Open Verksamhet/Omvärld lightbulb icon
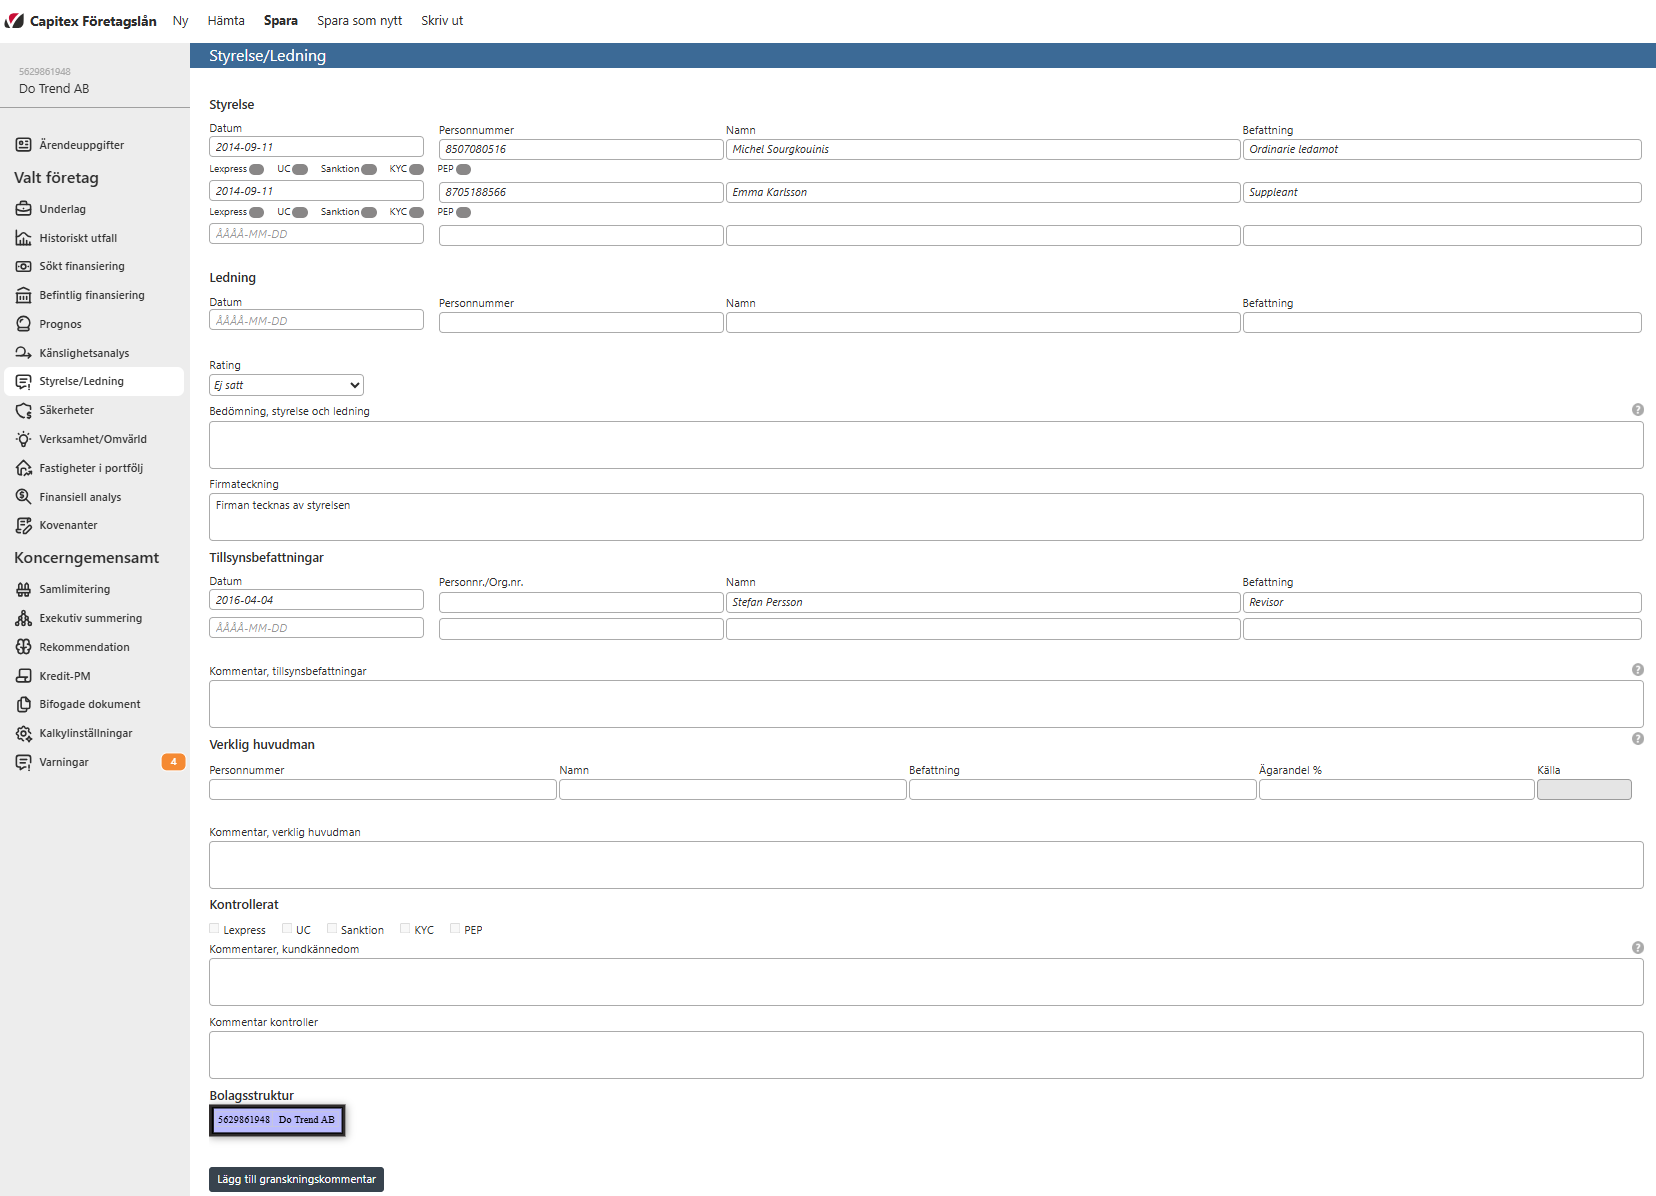1656x1196 pixels. pyautogui.click(x=23, y=439)
